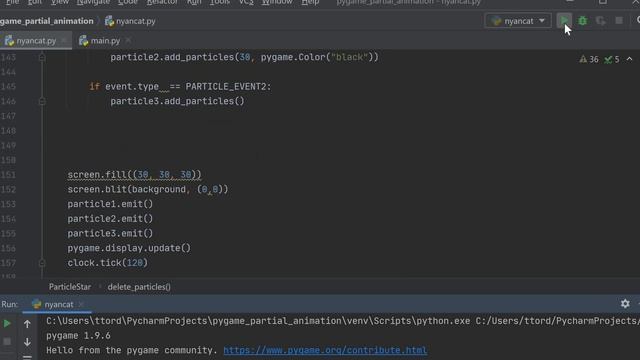Rerun nyancat from Run panel
The width and height of the screenshot is (640, 360).
tap(7, 324)
